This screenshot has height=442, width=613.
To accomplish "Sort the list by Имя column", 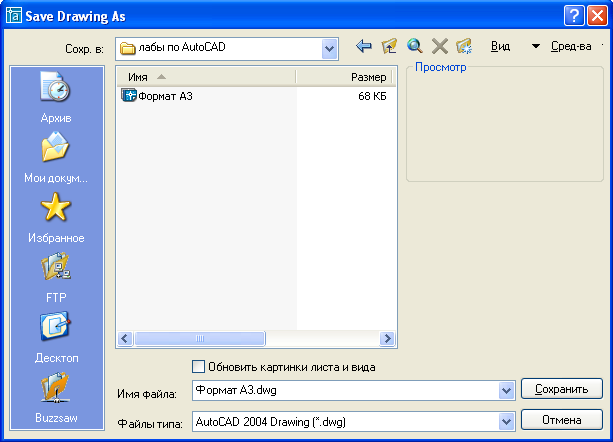I will [x=206, y=77].
